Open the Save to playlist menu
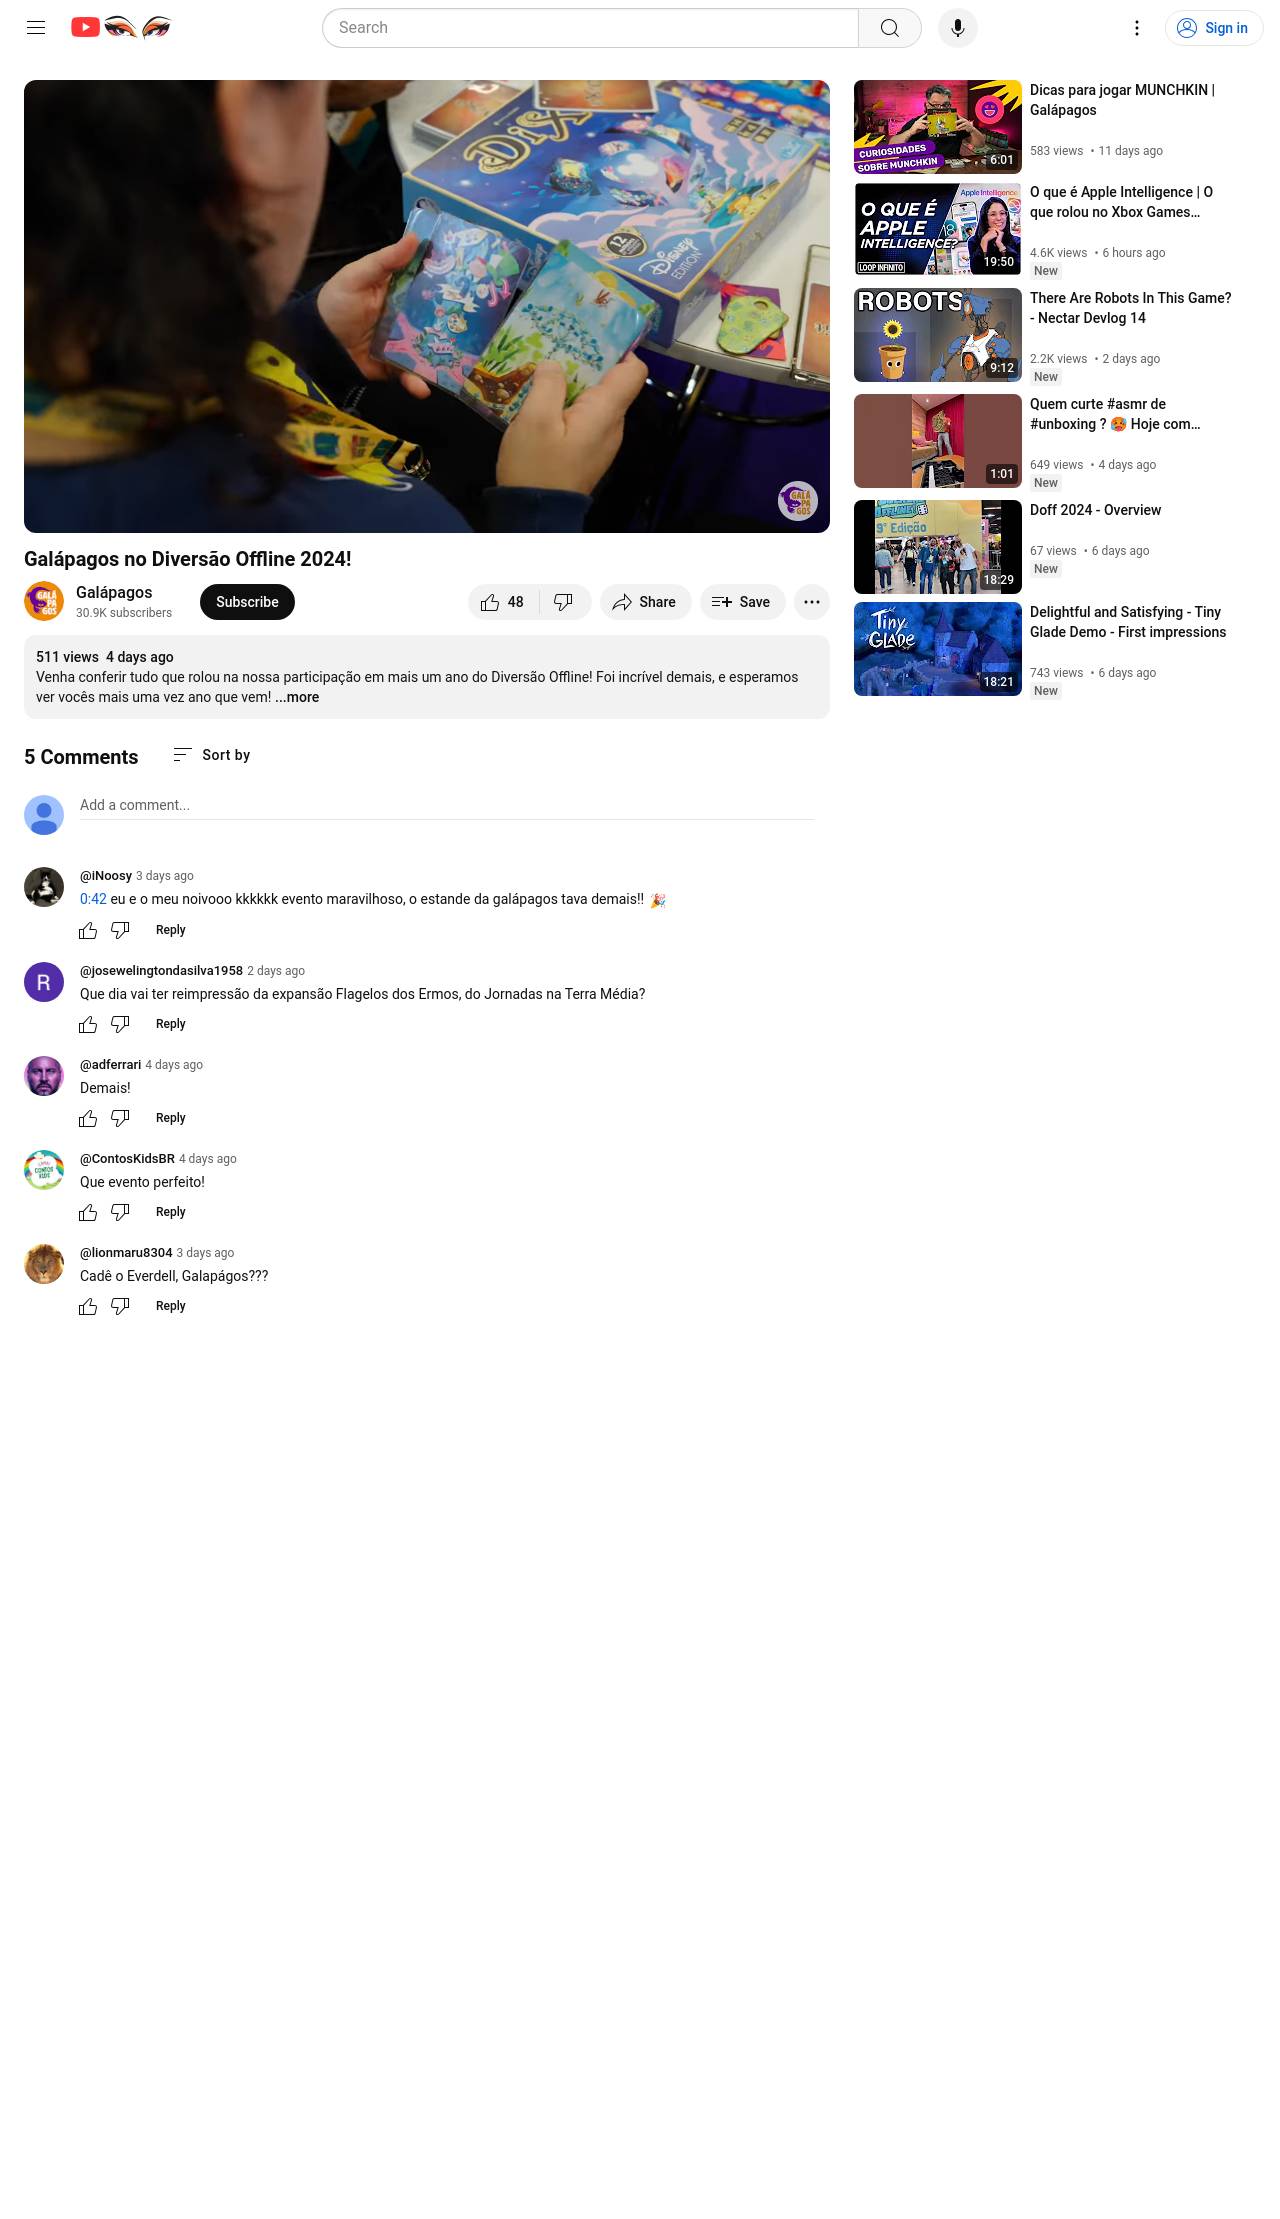This screenshot has height=2219, width=1280. pyautogui.click(x=742, y=602)
